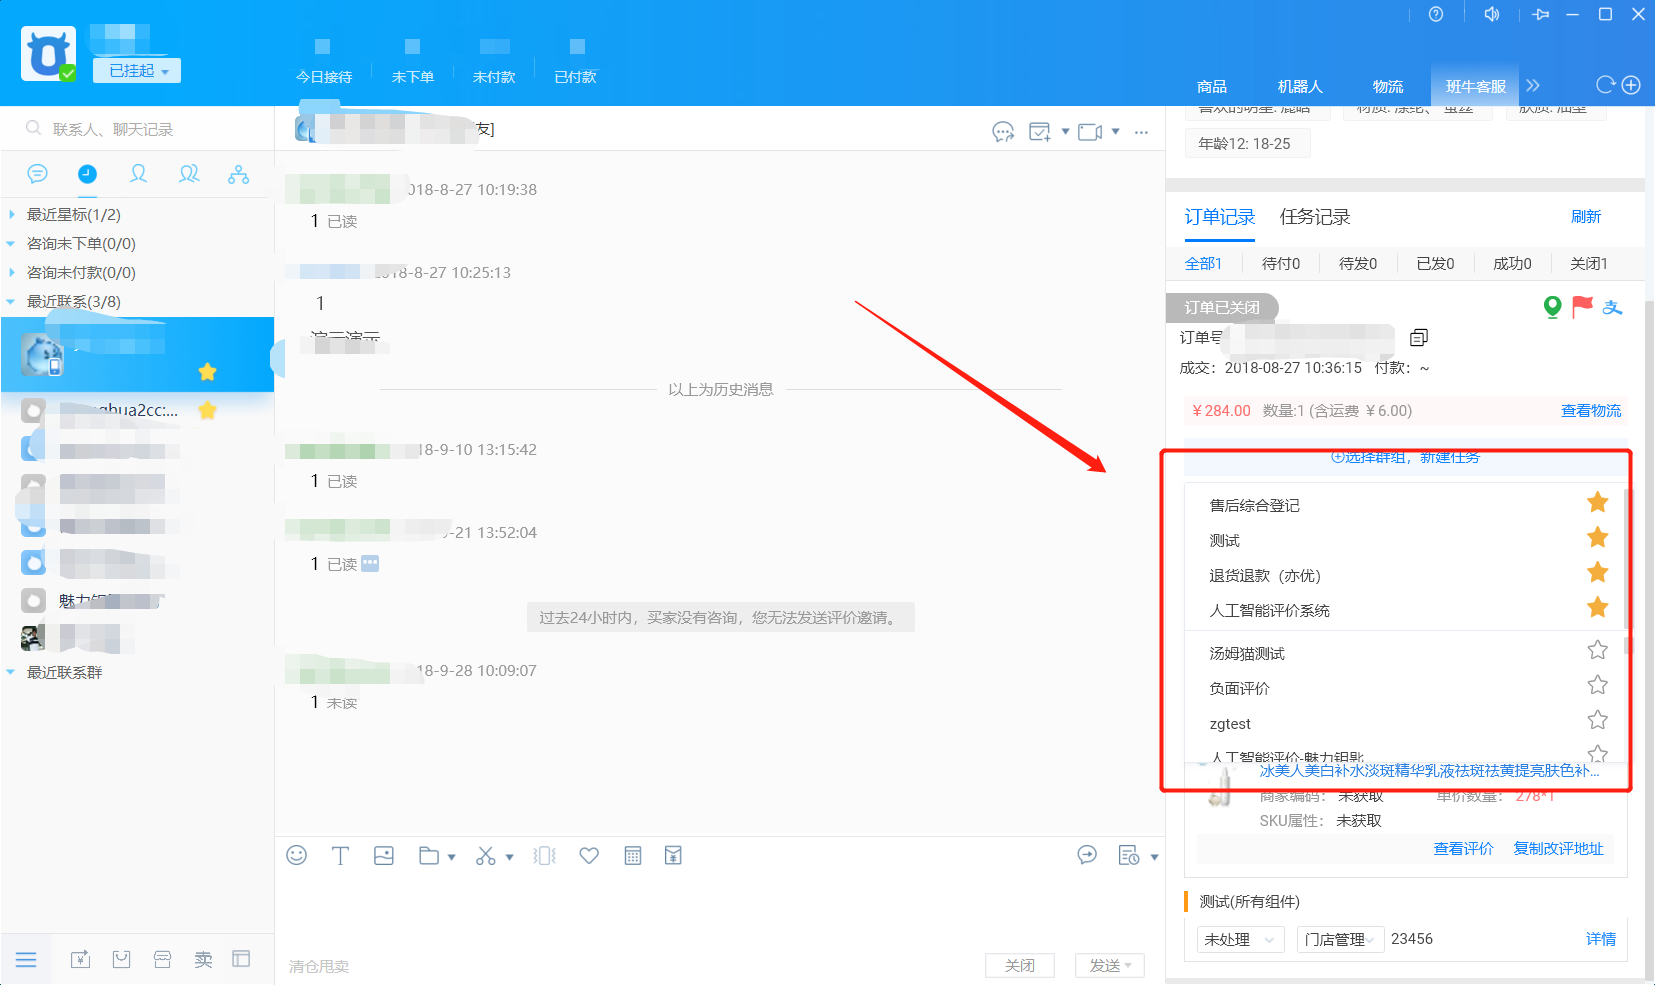Click the 刷新 refresh link

pyautogui.click(x=1585, y=217)
